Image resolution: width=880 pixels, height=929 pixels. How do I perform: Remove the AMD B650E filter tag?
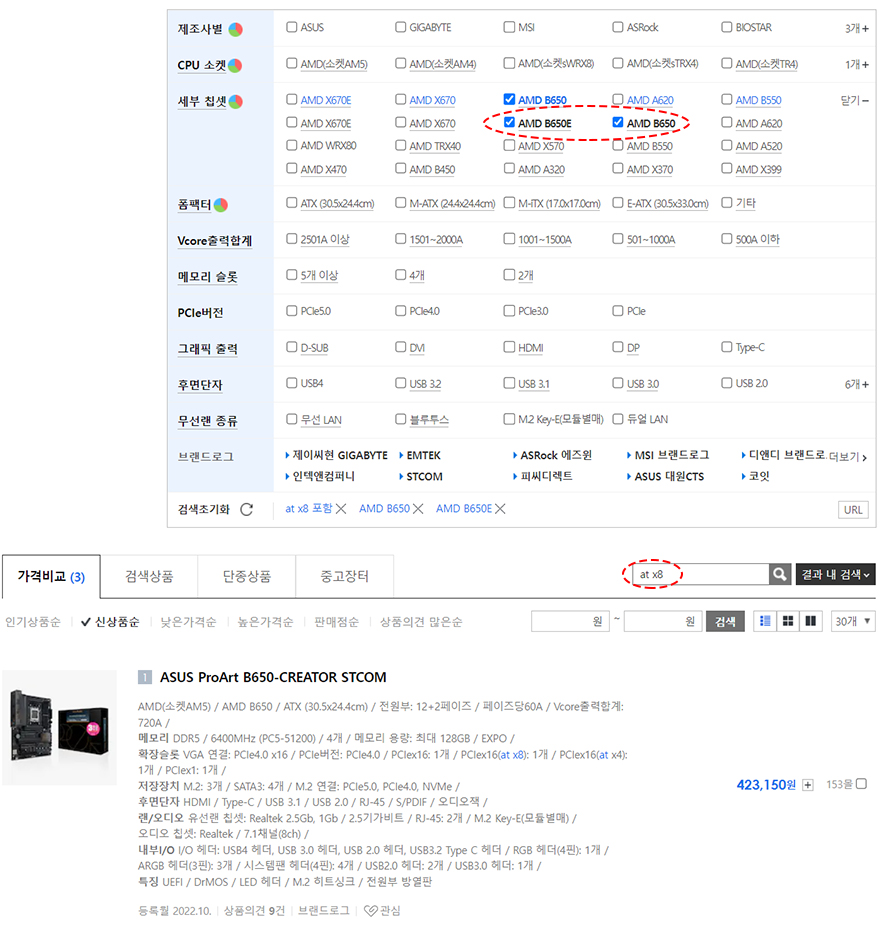500,509
